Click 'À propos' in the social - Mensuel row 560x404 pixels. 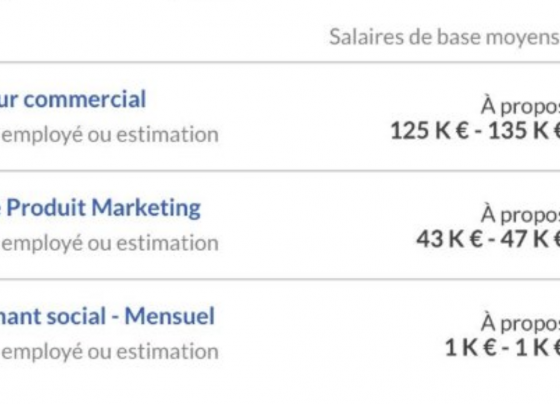[x=520, y=323]
